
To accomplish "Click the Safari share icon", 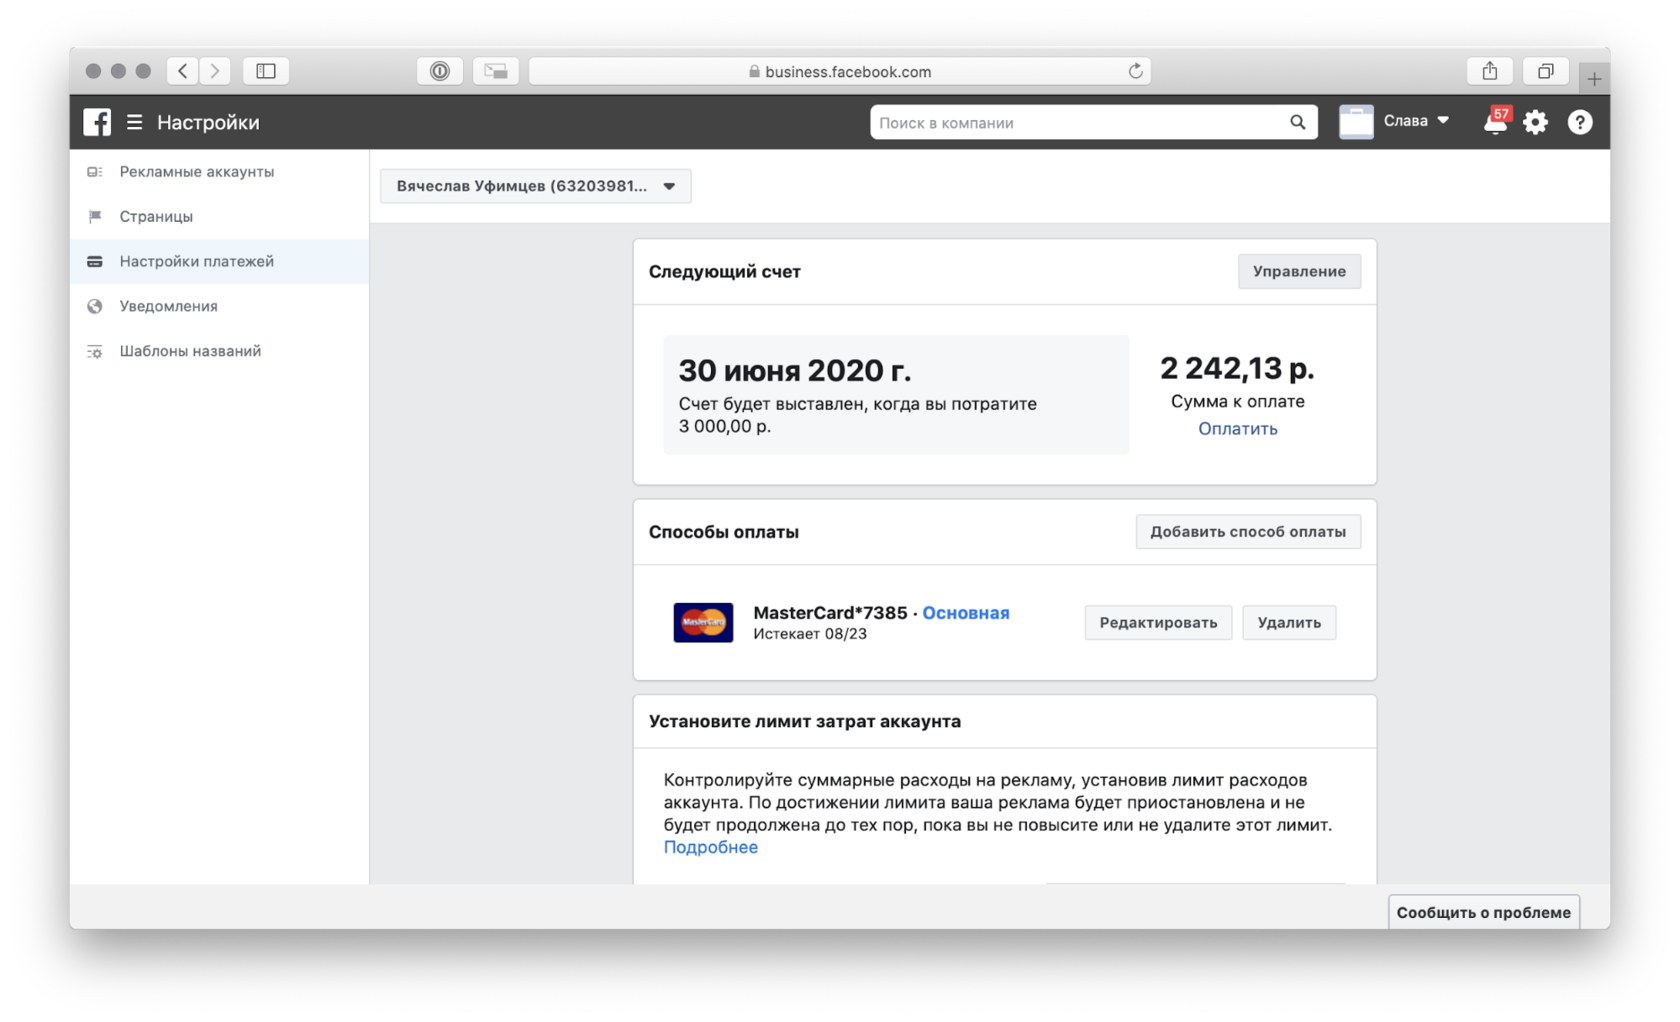I will pos(1490,71).
